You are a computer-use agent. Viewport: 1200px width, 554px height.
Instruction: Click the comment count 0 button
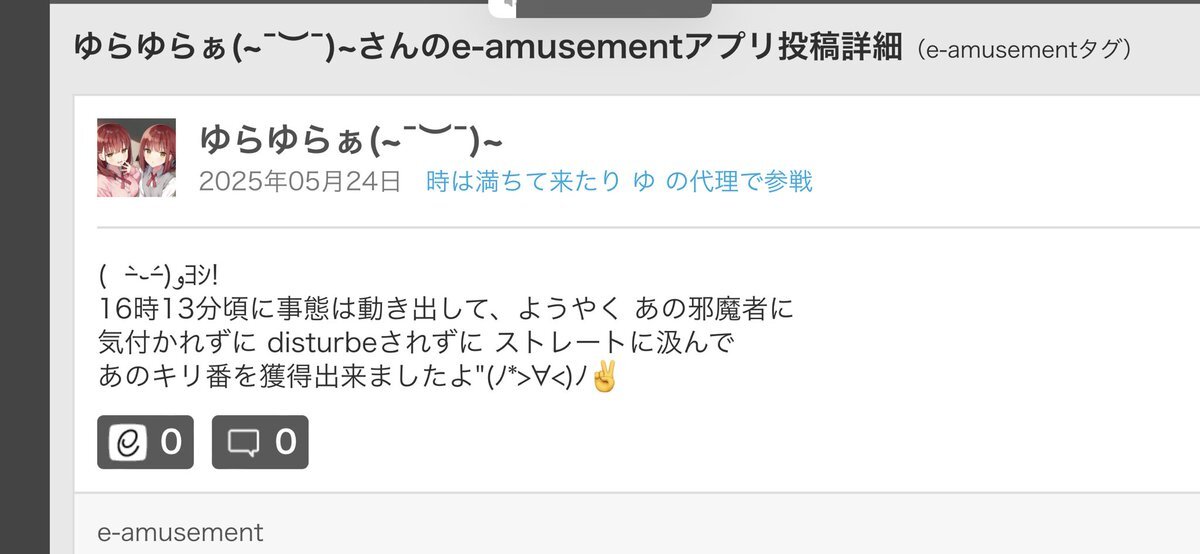pos(260,442)
